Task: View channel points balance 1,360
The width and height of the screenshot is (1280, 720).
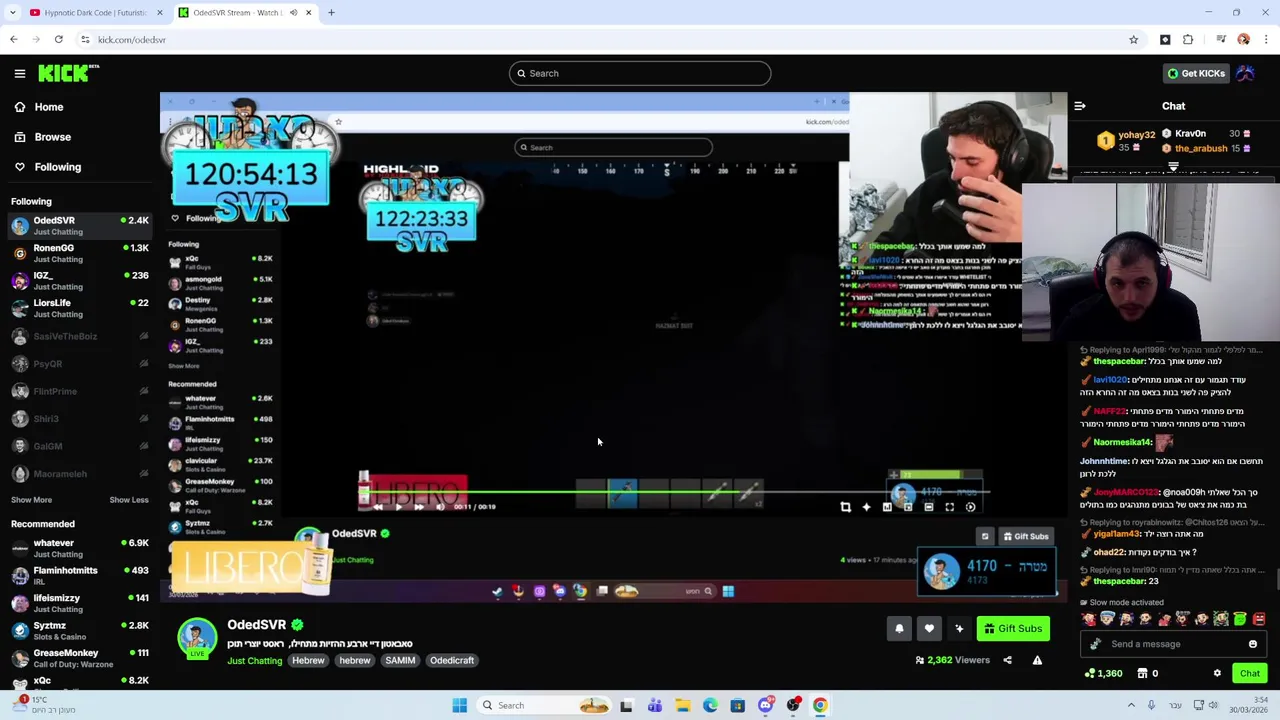Action: click(1103, 673)
